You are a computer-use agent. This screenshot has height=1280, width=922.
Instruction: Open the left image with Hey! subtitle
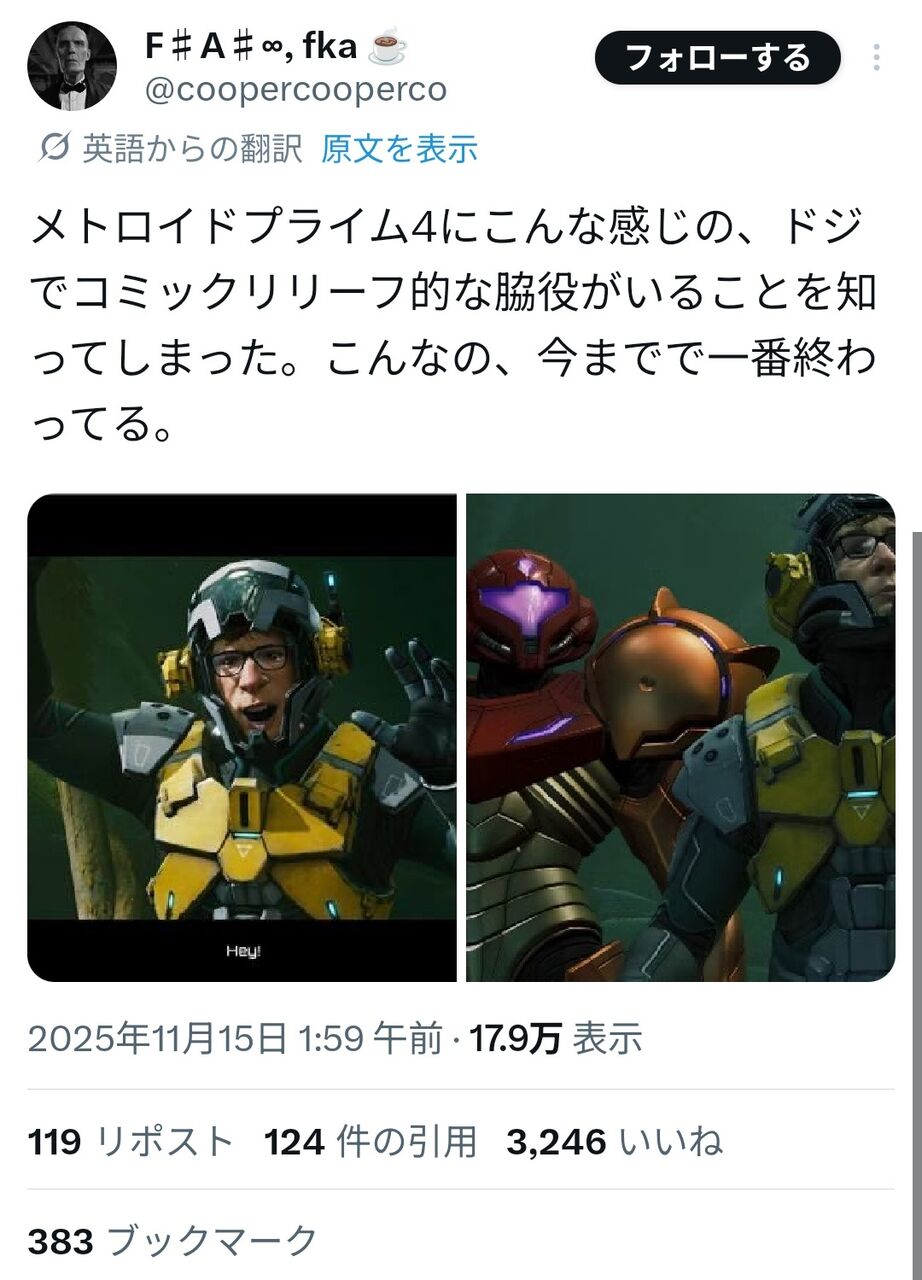point(242,738)
